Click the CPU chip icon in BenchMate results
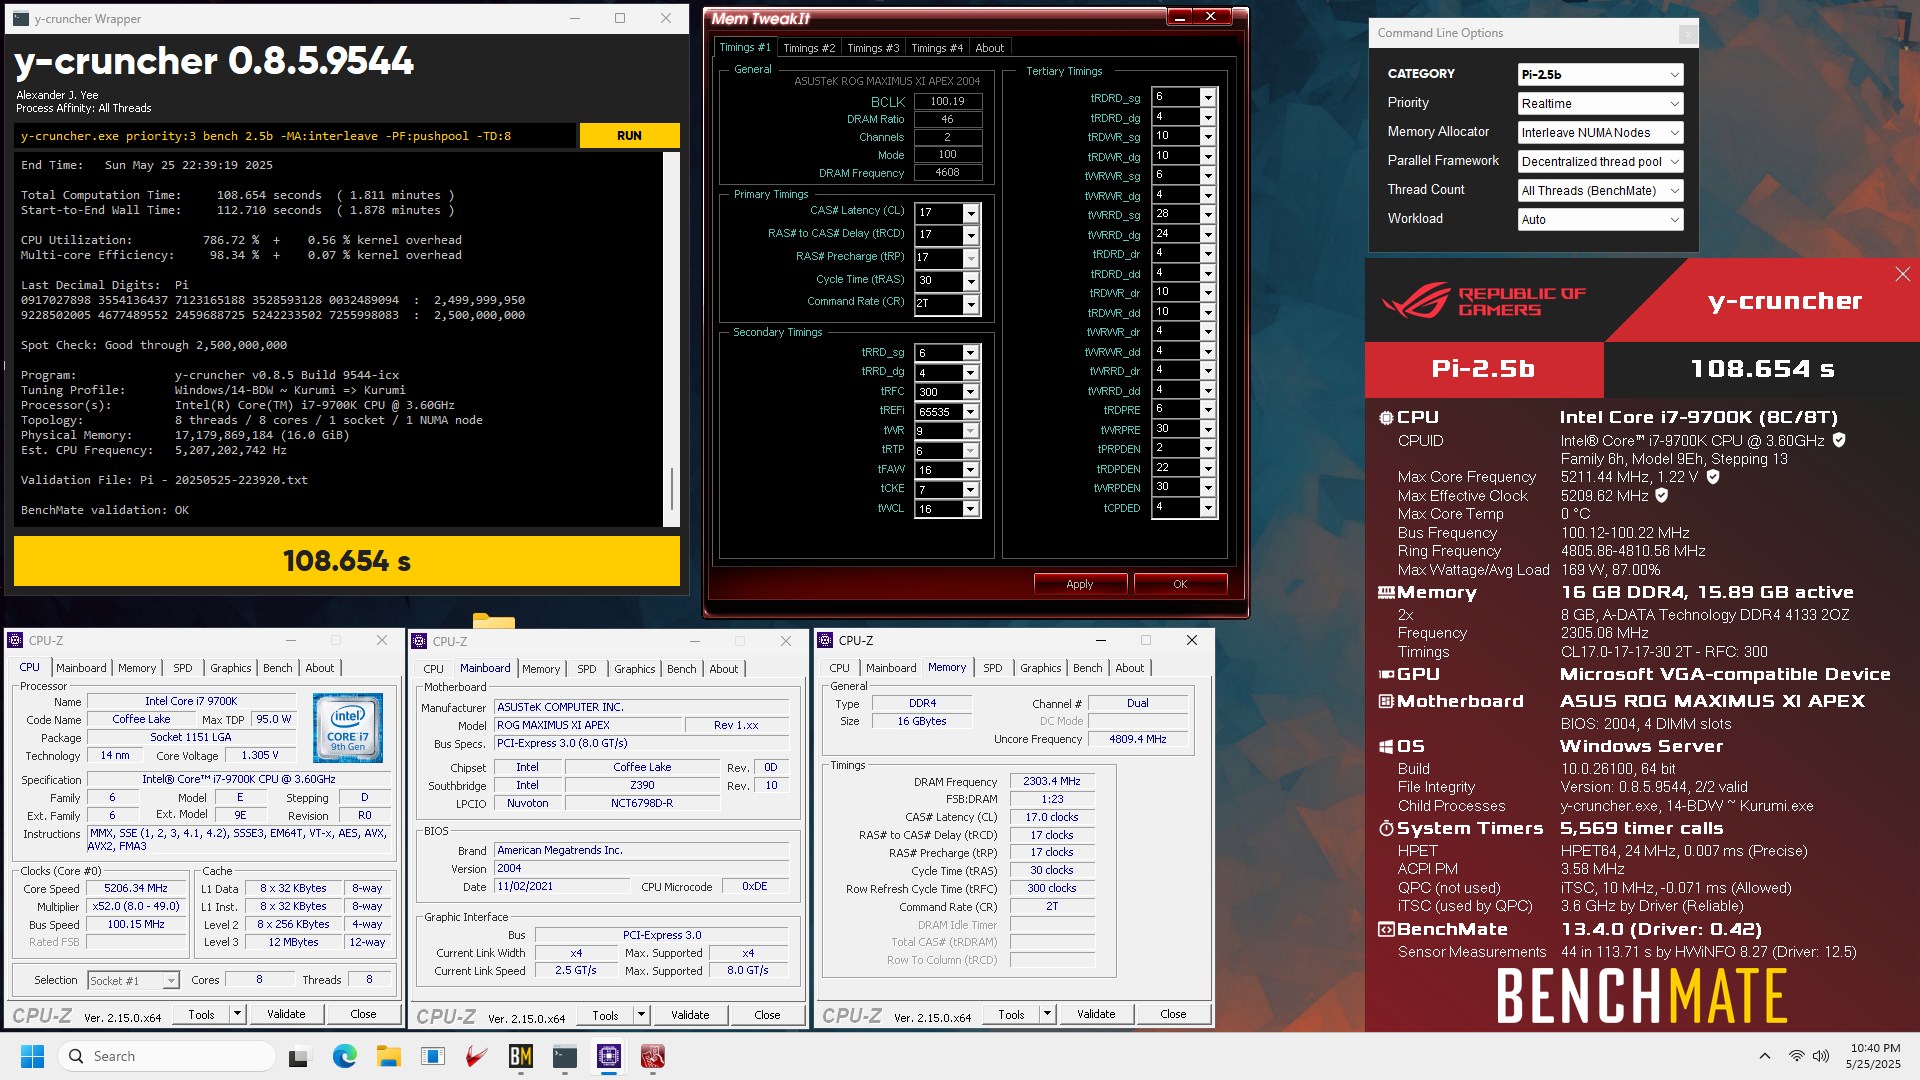This screenshot has height=1080, width=1920. pyautogui.click(x=1386, y=418)
